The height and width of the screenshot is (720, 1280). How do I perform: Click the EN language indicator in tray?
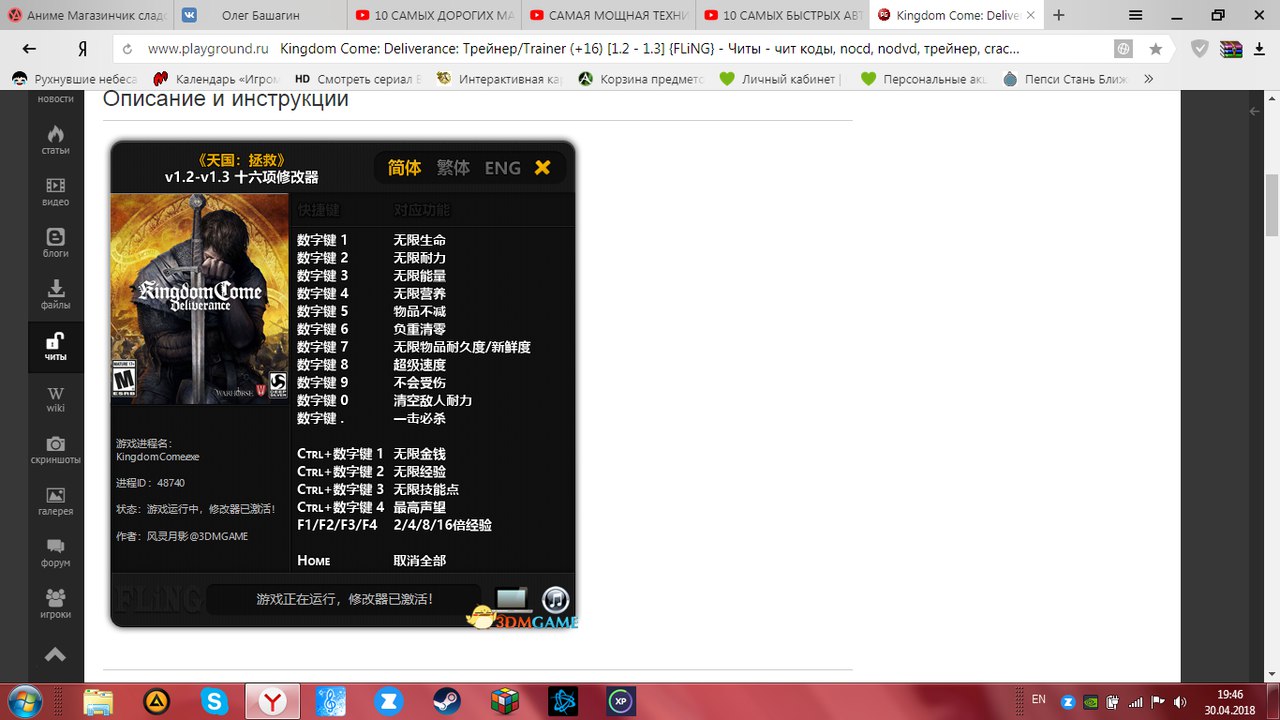click(x=1038, y=698)
